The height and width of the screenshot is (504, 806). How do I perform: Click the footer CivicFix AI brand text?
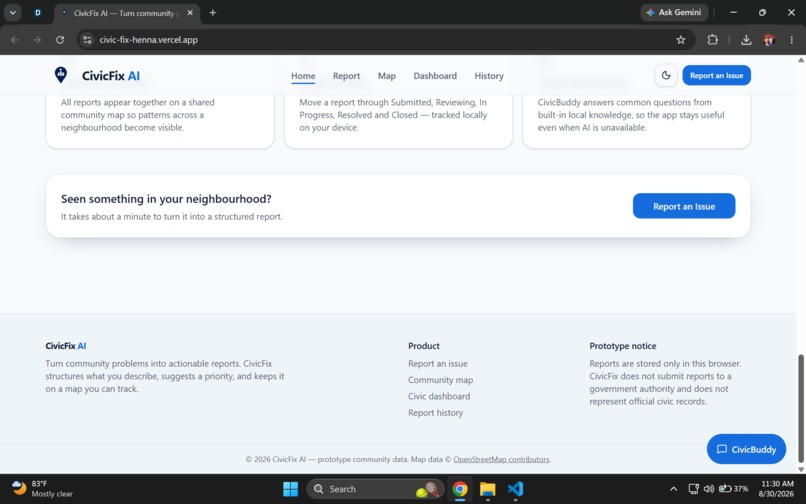[x=66, y=346]
